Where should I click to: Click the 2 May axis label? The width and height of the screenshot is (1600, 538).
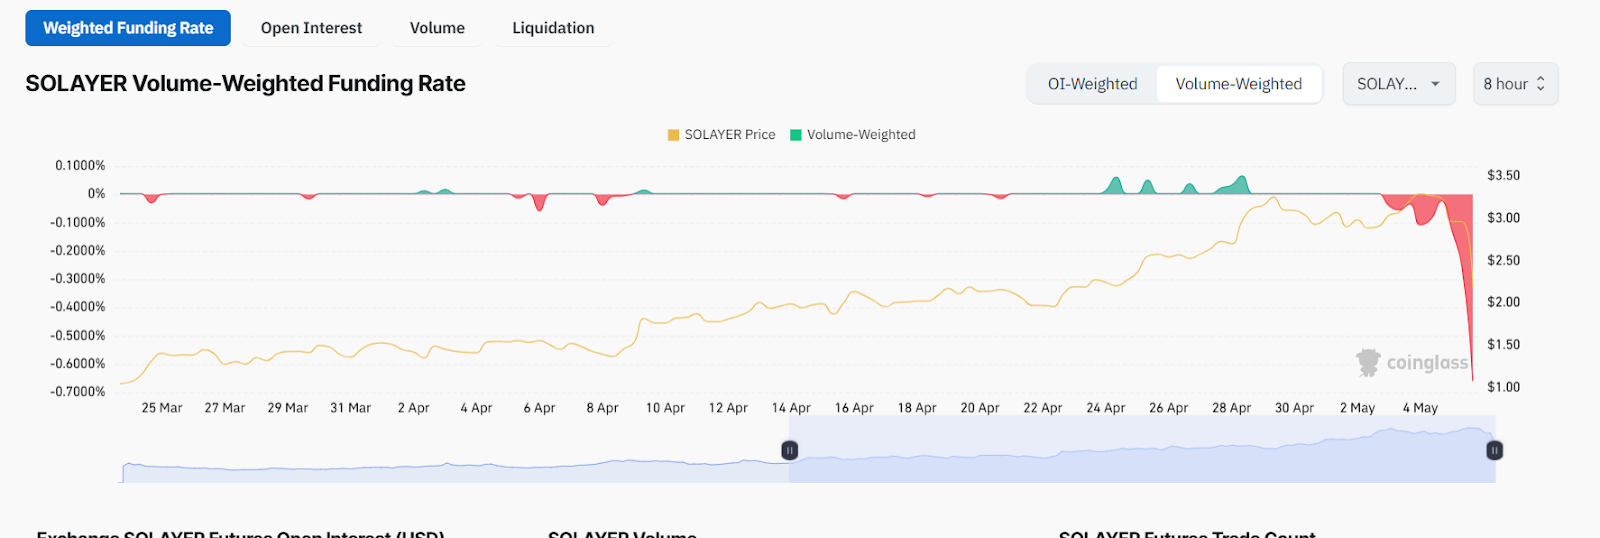(1357, 408)
